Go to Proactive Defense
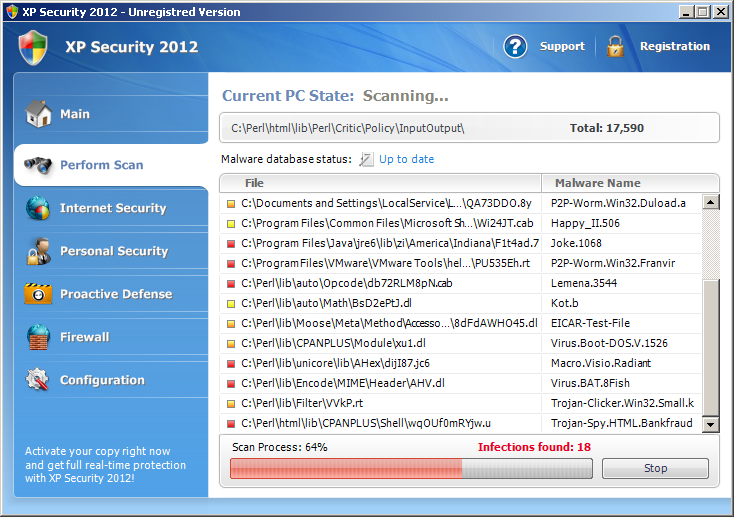 pyautogui.click(x=111, y=294)
